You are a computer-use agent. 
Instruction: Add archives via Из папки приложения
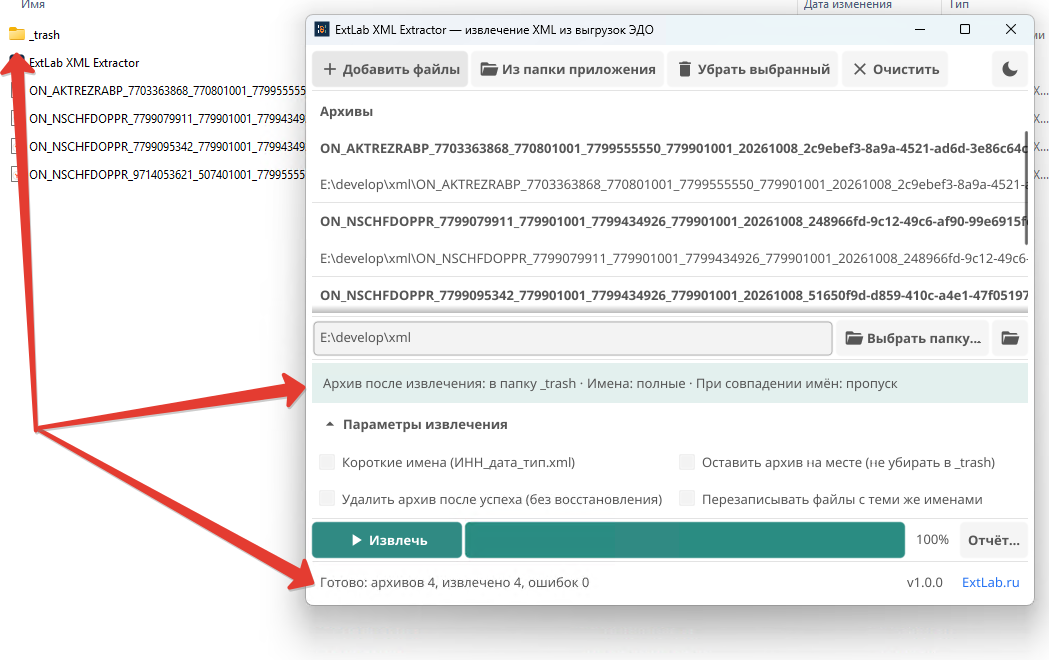[x=567, y=70]
